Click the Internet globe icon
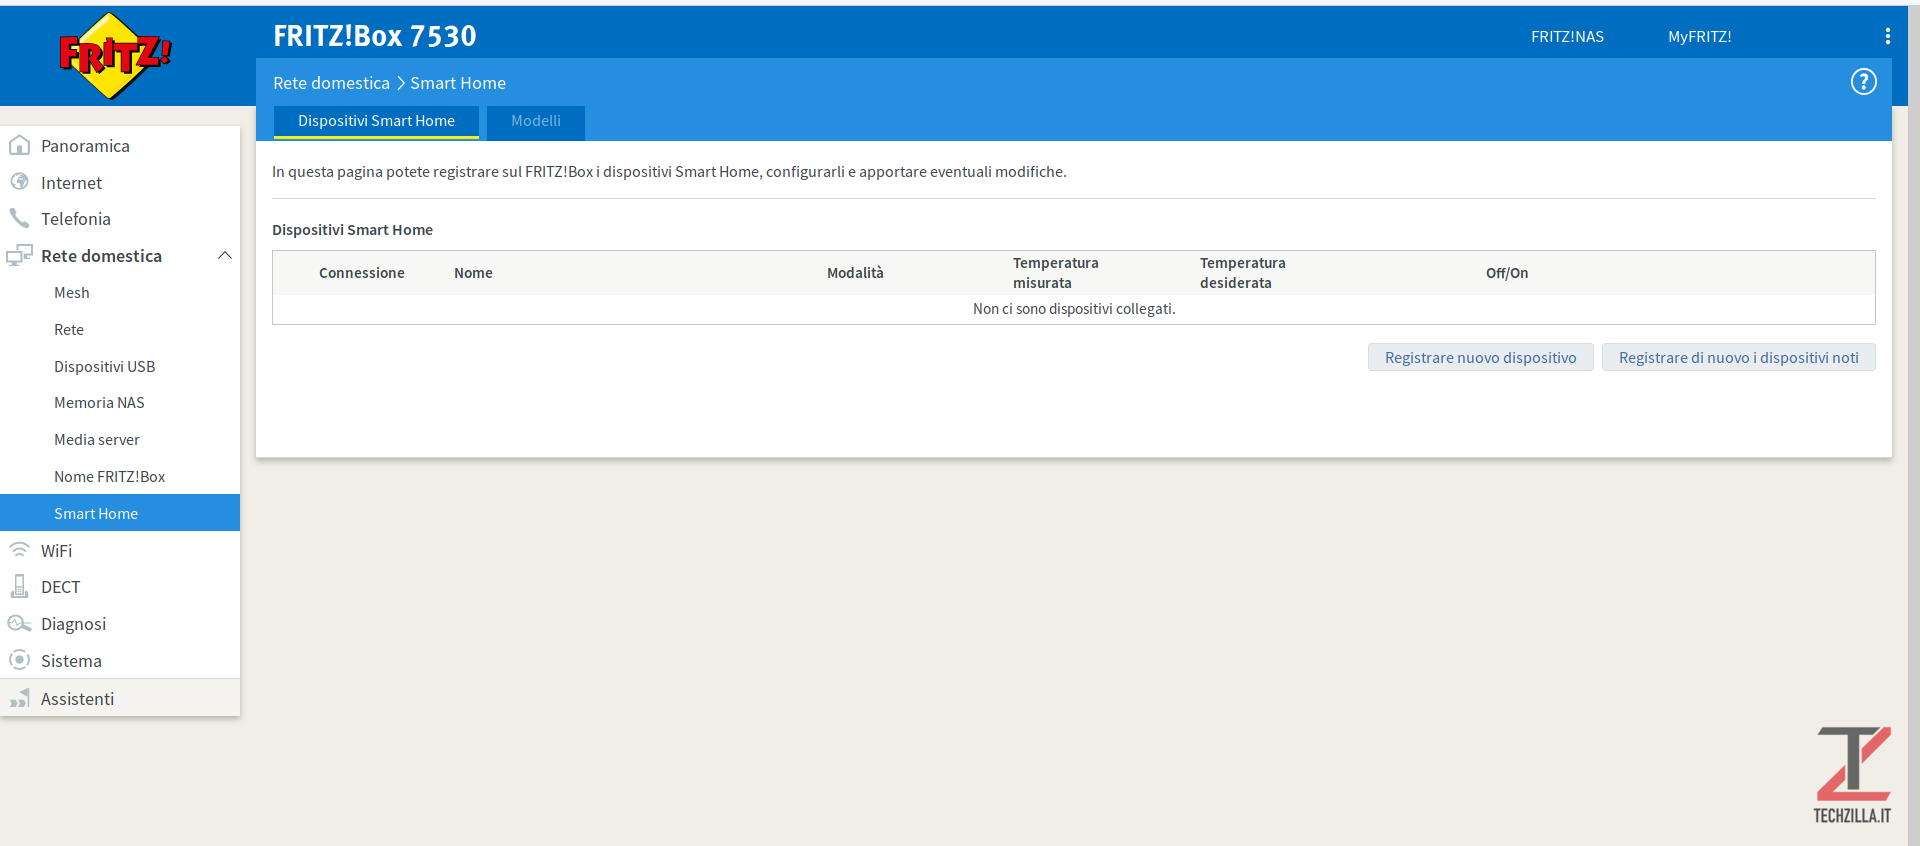1920x846 pixels. coord(19,182)
